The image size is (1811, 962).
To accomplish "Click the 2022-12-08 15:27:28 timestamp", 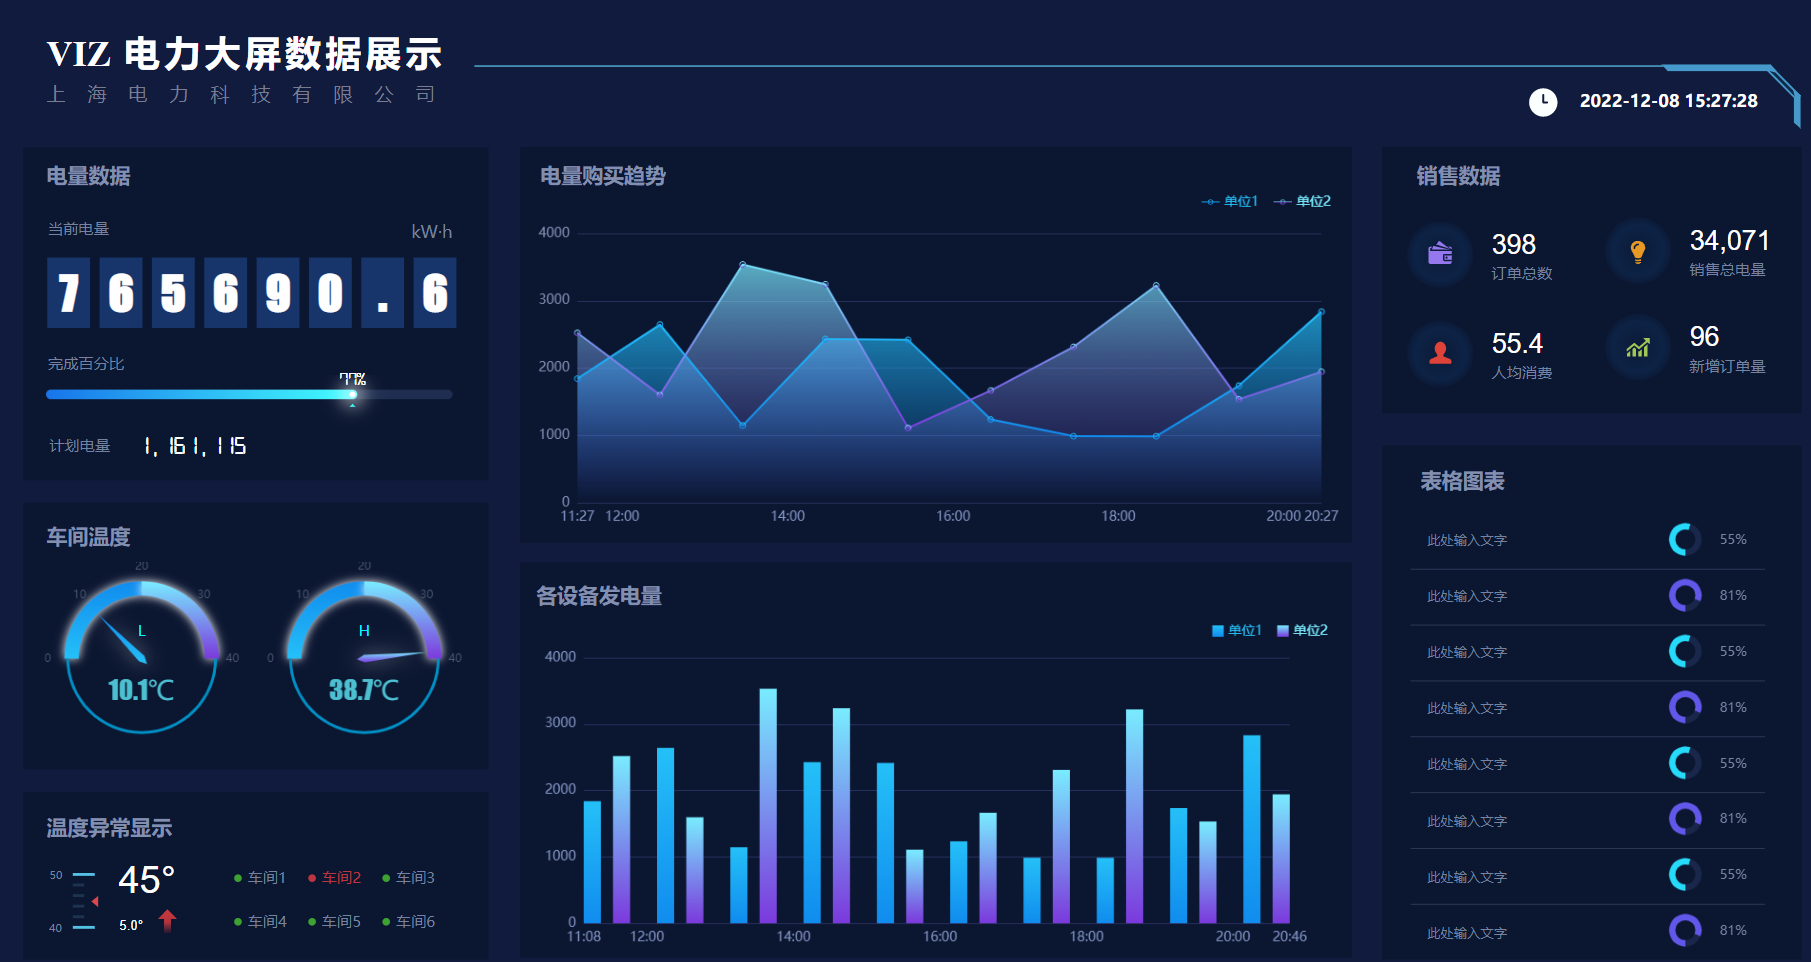I will click(1669, 102).
